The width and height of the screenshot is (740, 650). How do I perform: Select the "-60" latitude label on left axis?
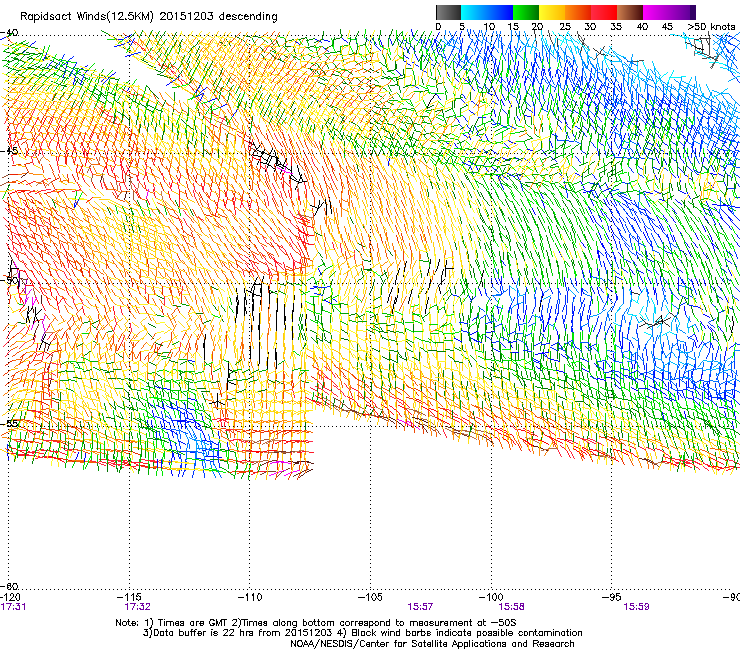pyautogui.click(x=9, y=586)
